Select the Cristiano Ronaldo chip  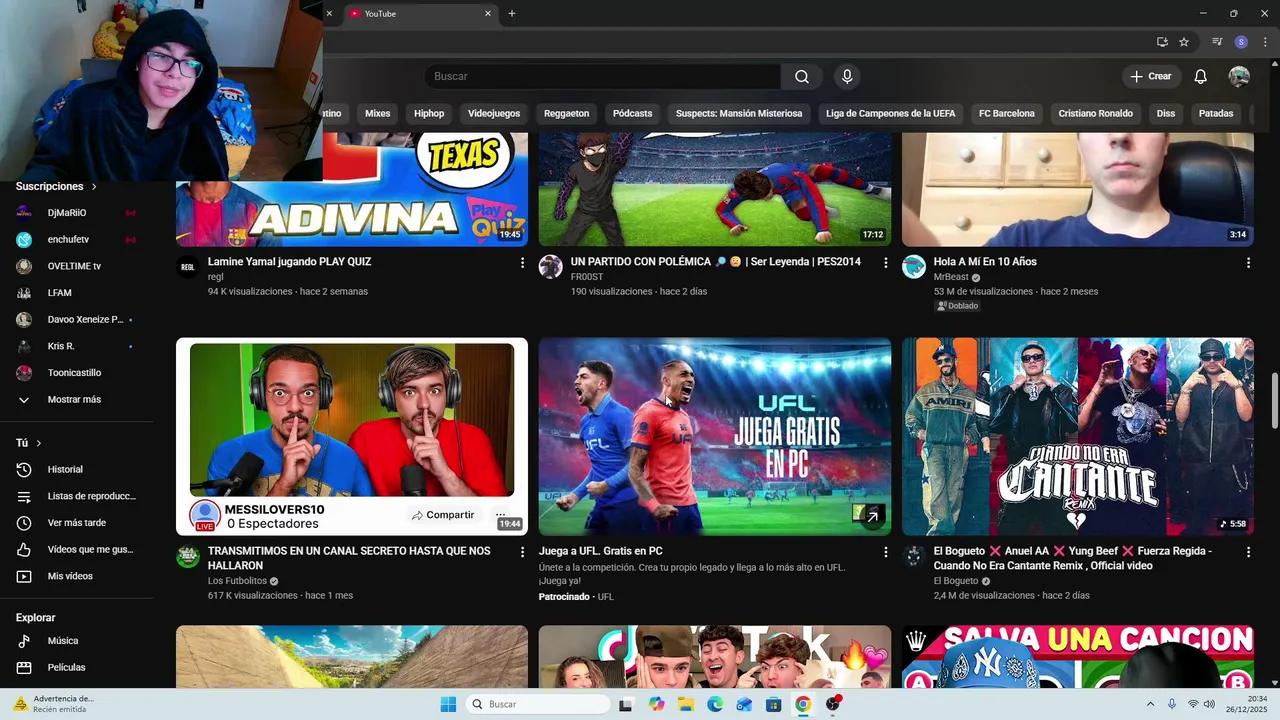pyautogui.click(x=1096, y=114)
